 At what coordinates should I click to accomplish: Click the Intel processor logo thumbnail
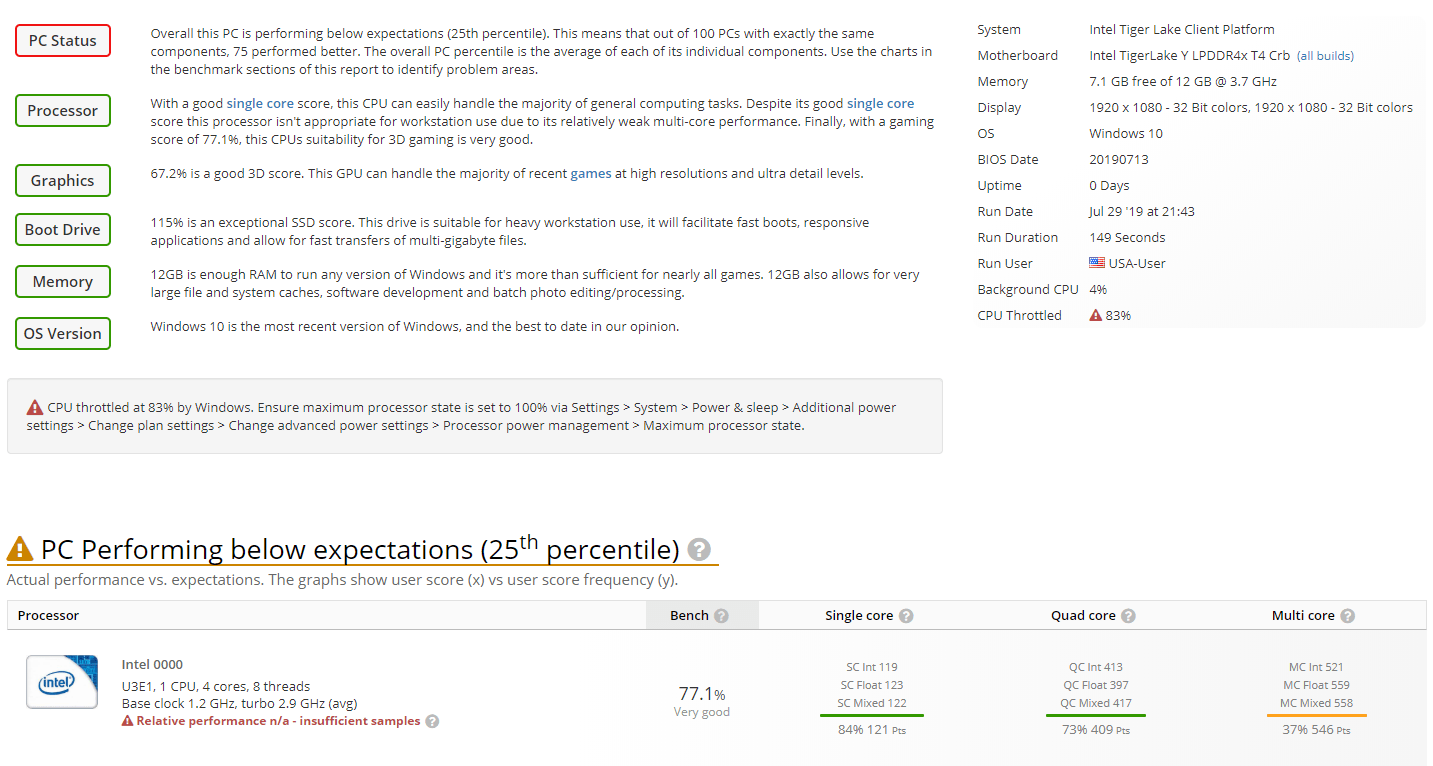click(x=62, y=681)
